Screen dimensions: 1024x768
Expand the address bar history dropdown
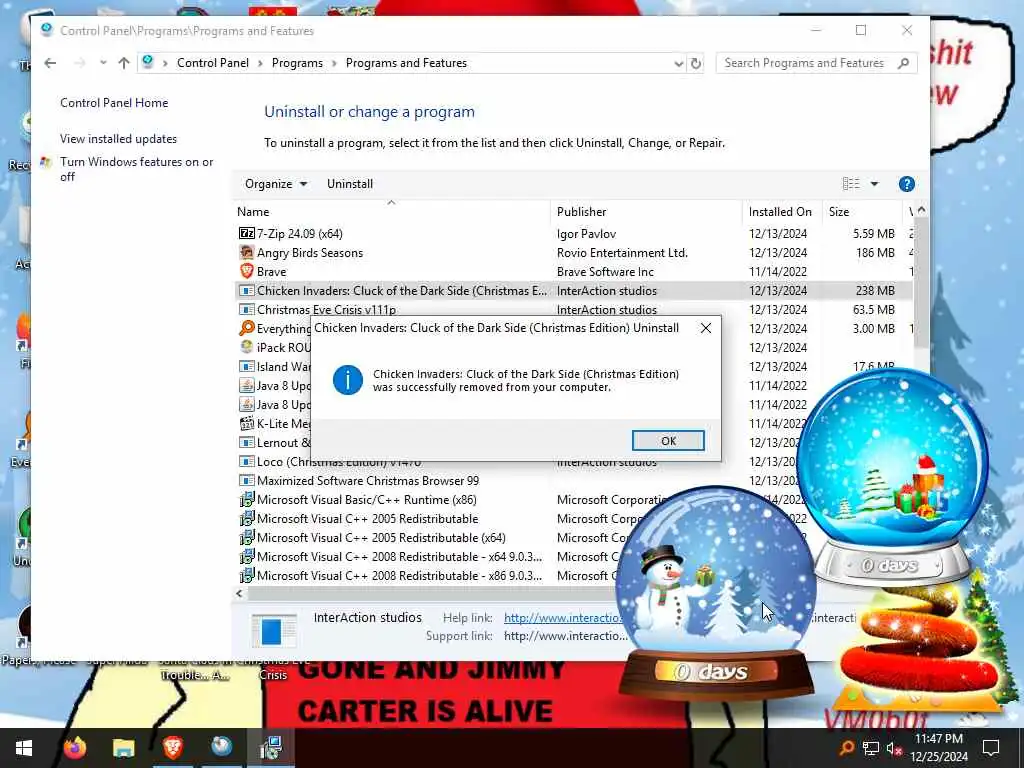(x=679, y=63)
